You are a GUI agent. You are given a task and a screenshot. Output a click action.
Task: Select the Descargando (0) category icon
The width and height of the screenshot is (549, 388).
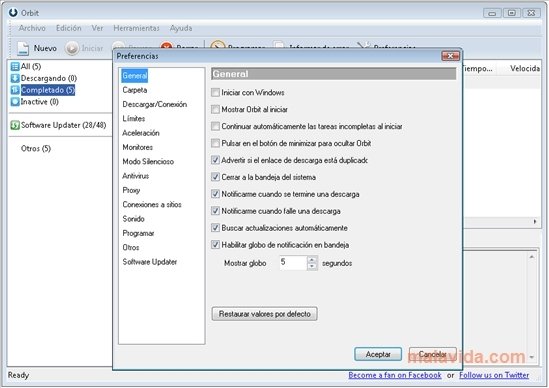(x=15, y=78)
